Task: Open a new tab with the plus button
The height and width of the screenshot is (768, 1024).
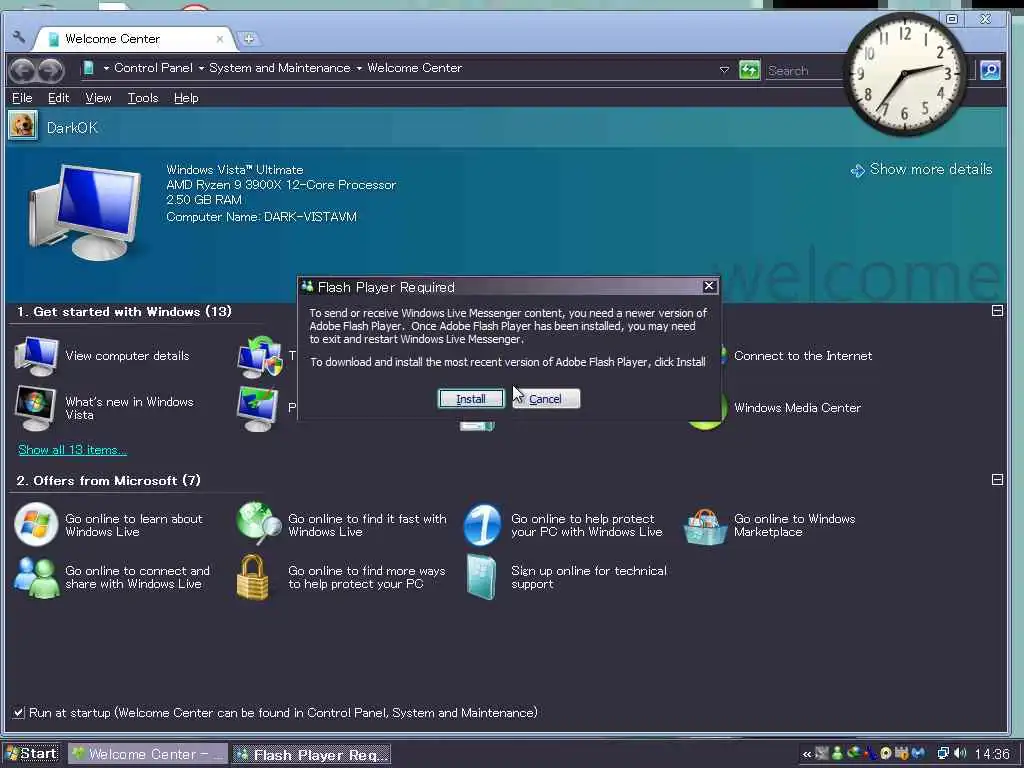Action: [x=249, y=39]
